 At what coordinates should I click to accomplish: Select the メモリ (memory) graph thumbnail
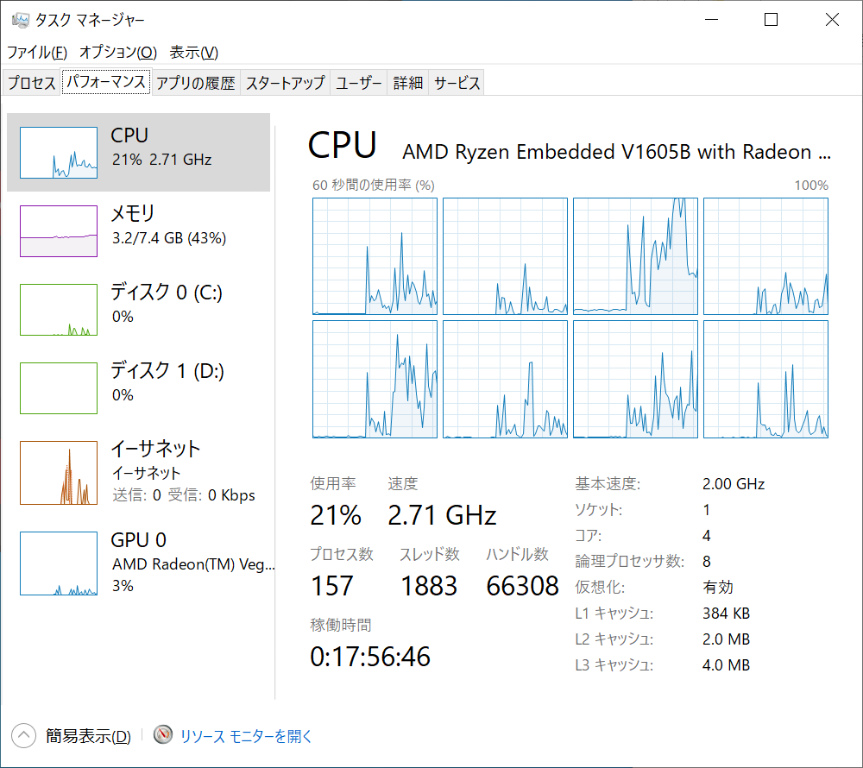pos(59,231)
